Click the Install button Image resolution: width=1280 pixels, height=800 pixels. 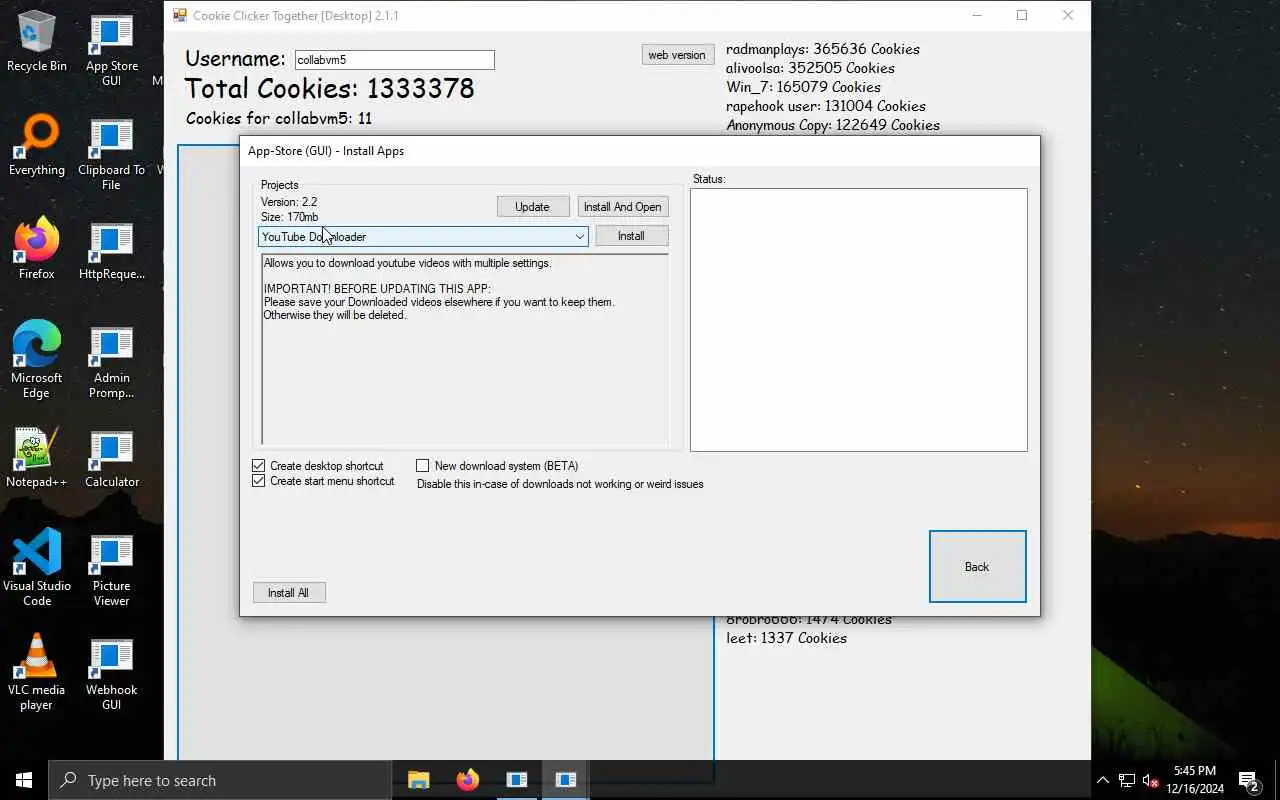[x=631, y=236]
